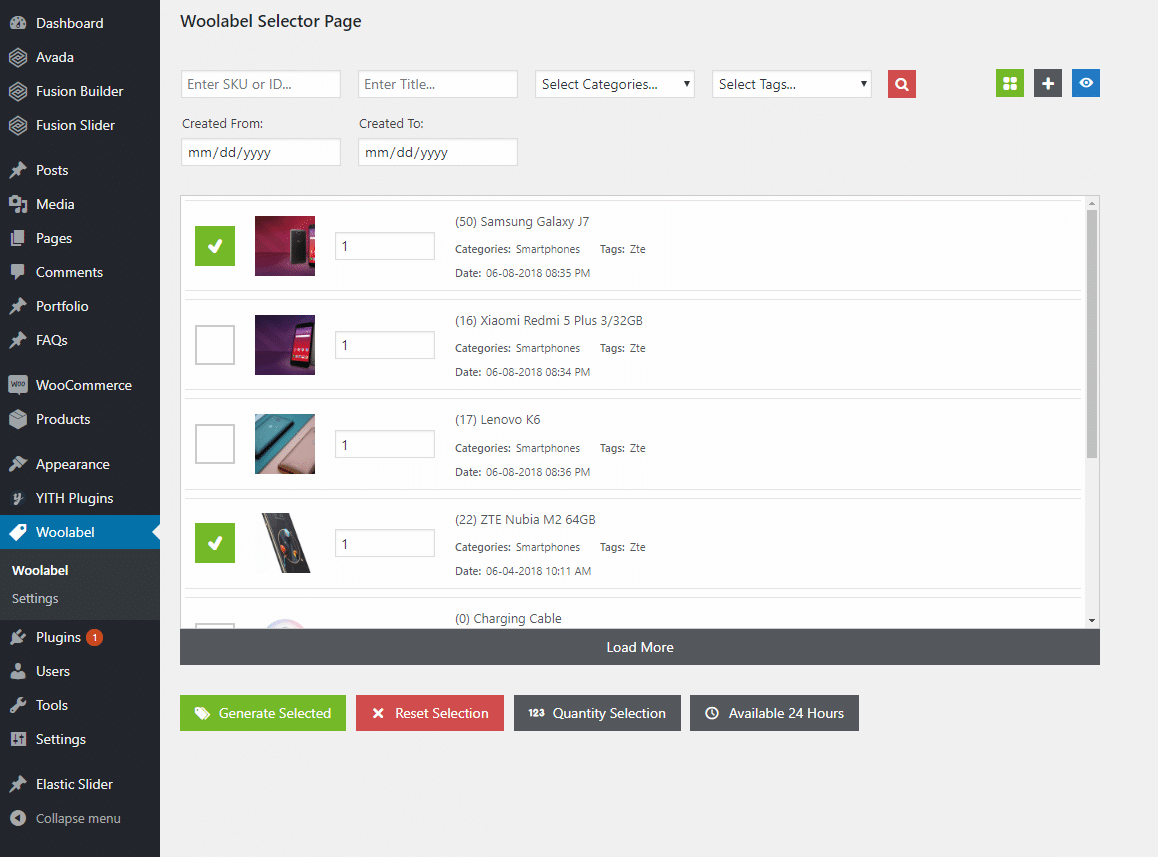Click the Fusion Builder sidebar icon
The height and width of the screenshot is (857, 1158).
tap(18, 91)
